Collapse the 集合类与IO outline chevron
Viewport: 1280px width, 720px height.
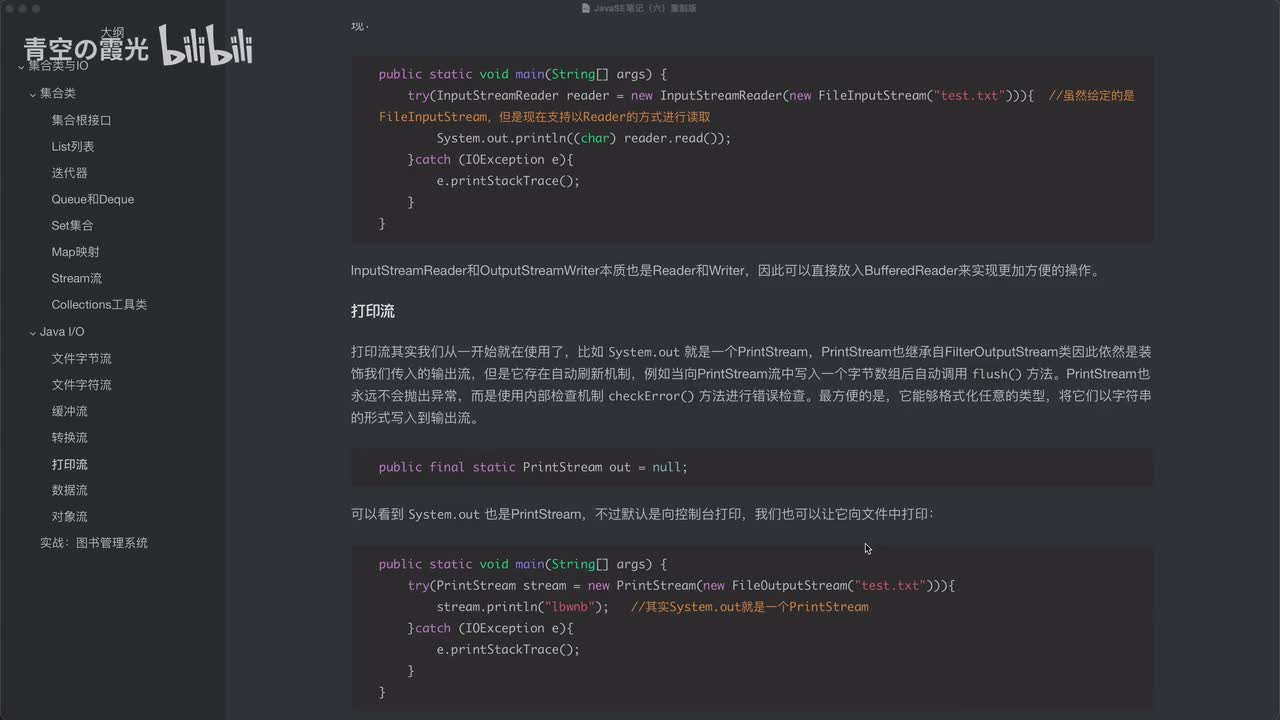coord(21,67)
